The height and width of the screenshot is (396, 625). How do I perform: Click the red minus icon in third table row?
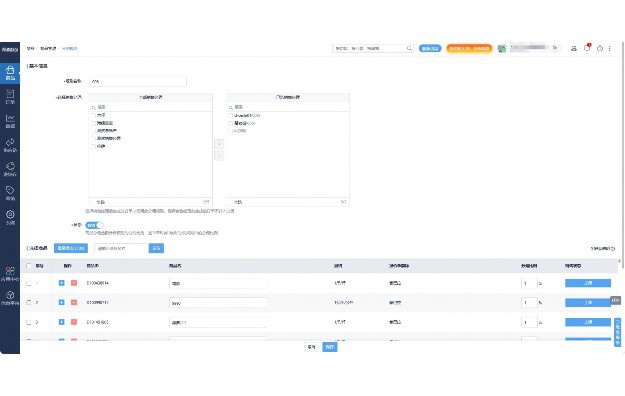[x=74, y=322]
